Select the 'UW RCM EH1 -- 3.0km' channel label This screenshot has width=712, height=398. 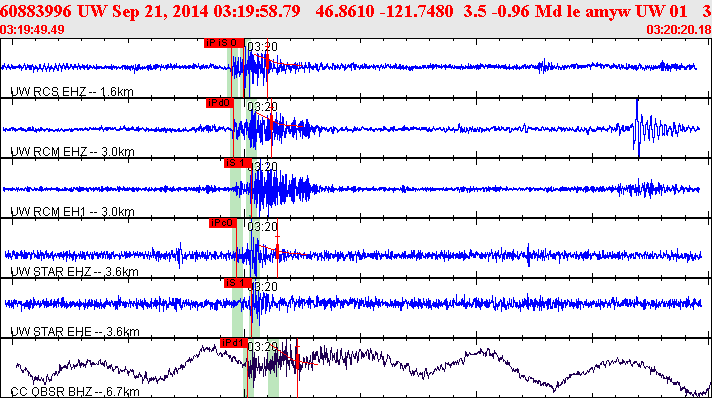point(72,212)
